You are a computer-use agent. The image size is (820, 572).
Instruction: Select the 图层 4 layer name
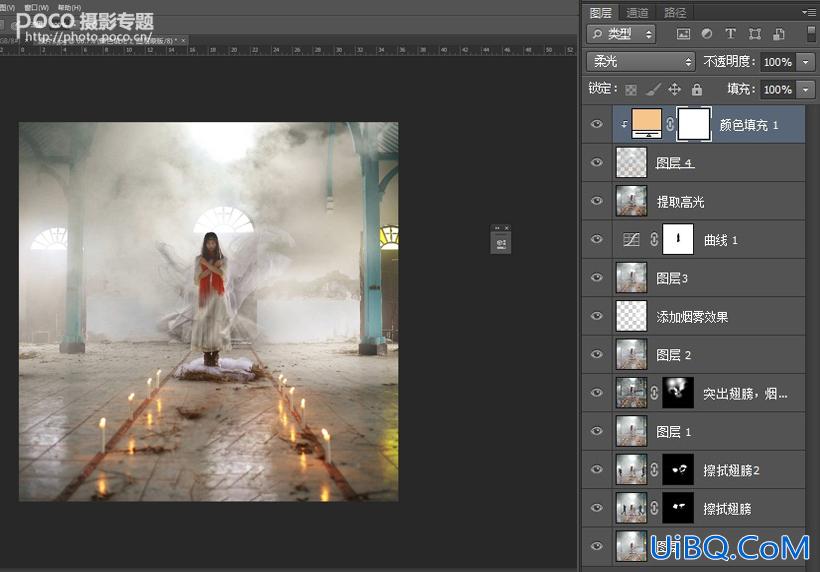tap(675, 163)
